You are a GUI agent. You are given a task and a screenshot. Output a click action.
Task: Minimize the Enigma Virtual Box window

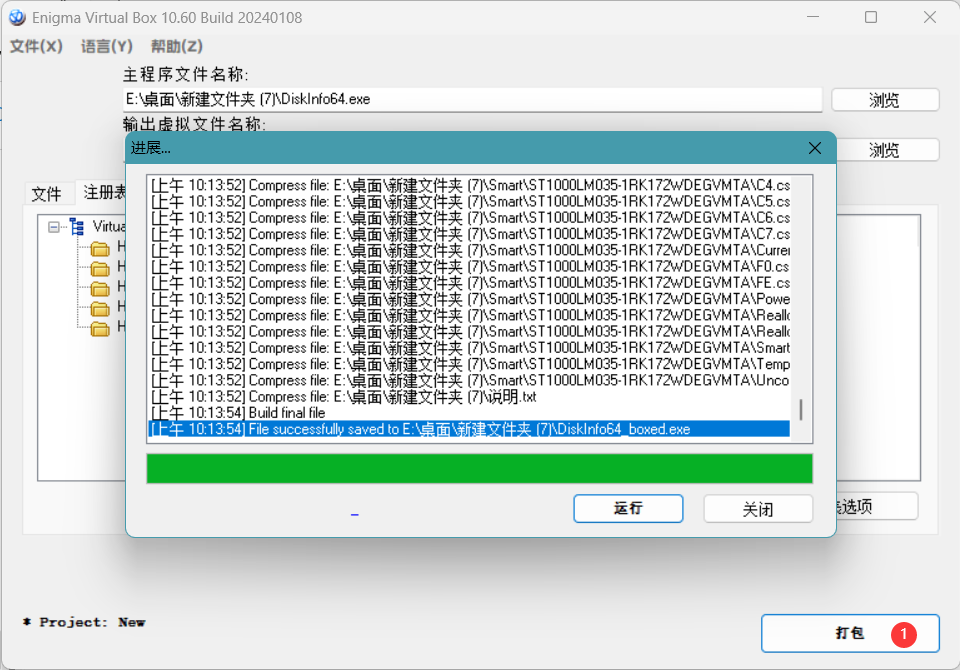coord(813,17)
